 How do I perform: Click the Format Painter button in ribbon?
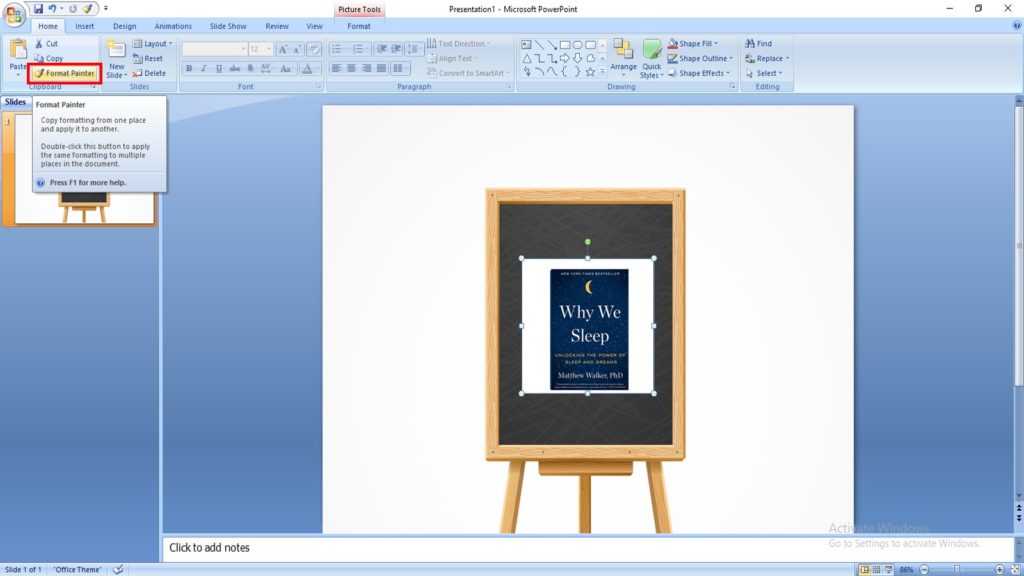[65, 73]
